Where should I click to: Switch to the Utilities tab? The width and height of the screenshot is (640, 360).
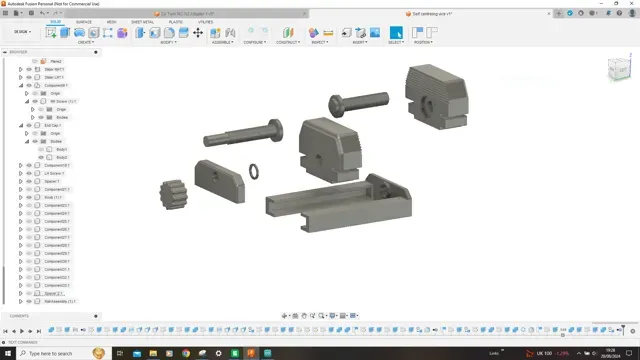[205, 22]
